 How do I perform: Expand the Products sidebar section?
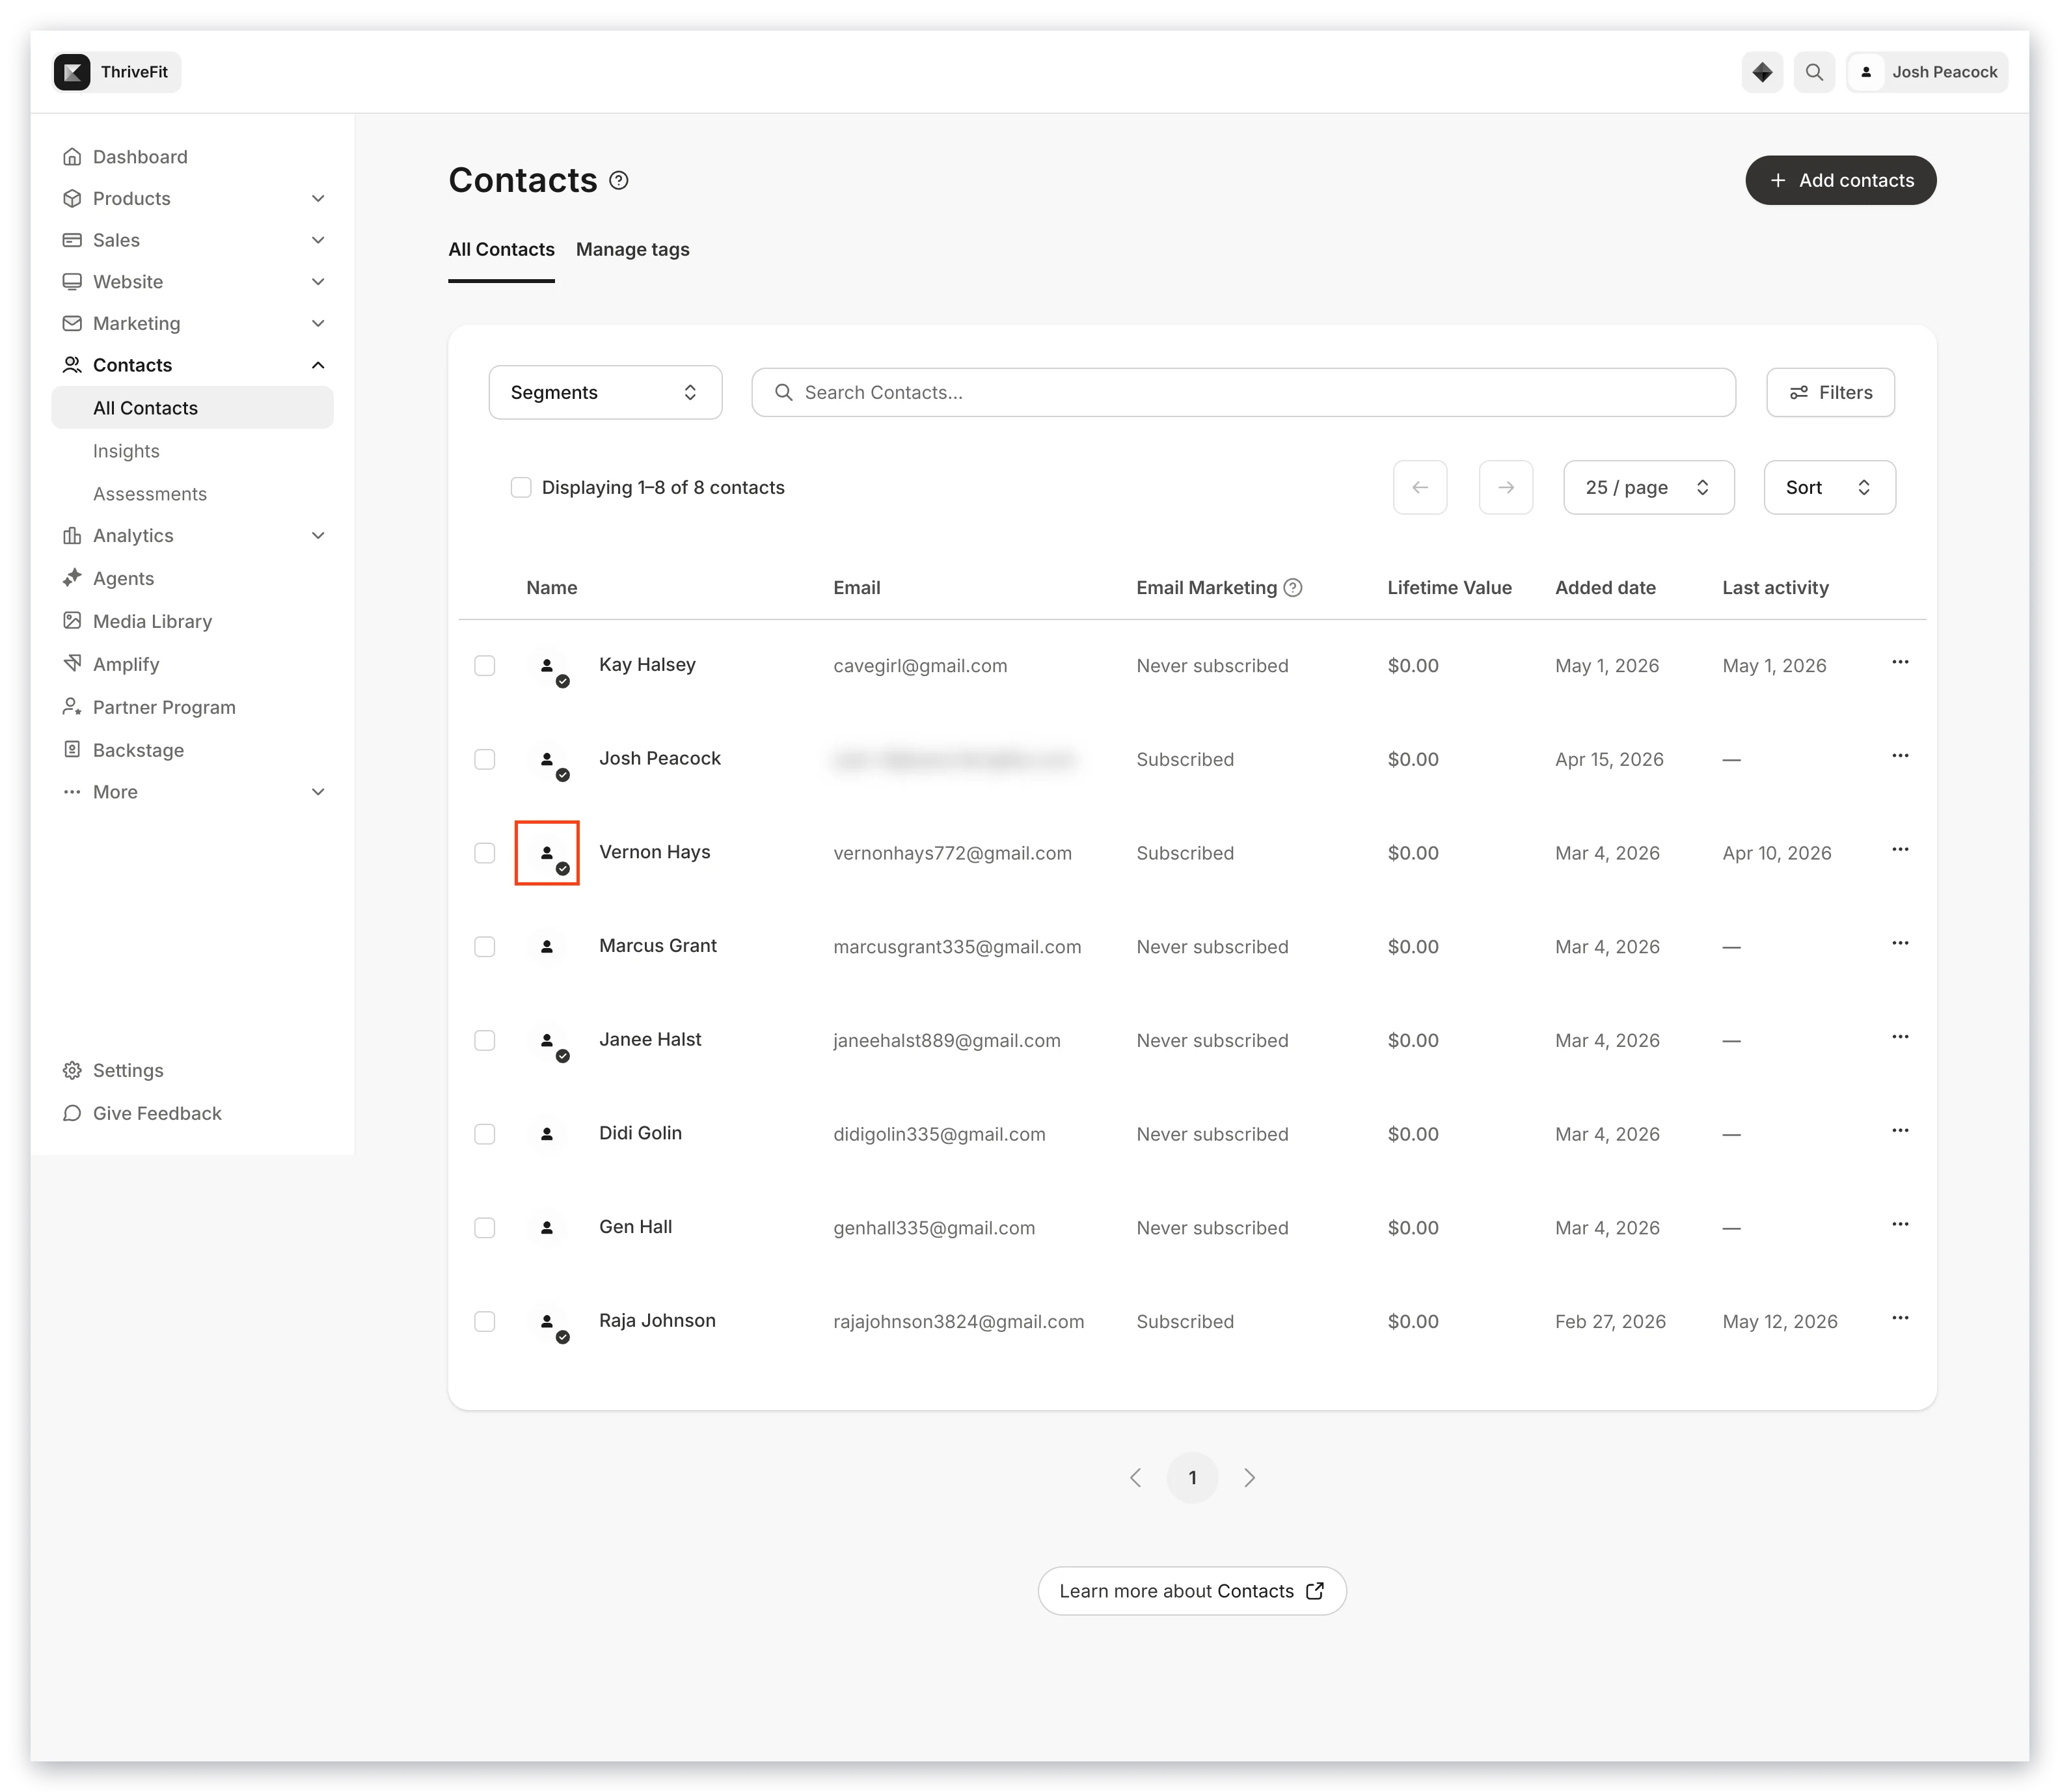coord(318,198)
